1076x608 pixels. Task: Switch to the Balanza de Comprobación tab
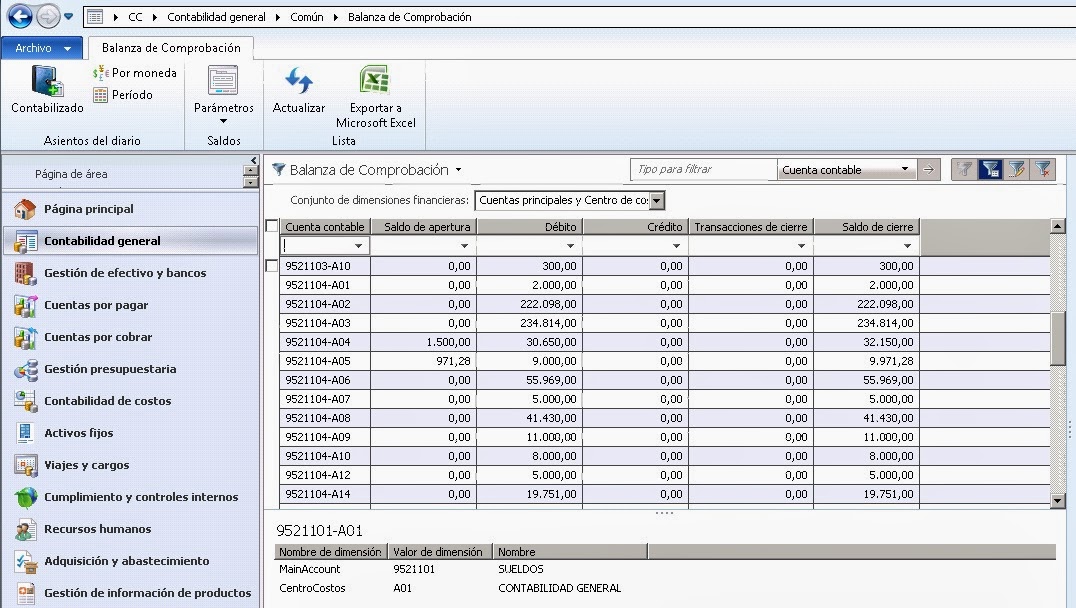pos(169,46)
